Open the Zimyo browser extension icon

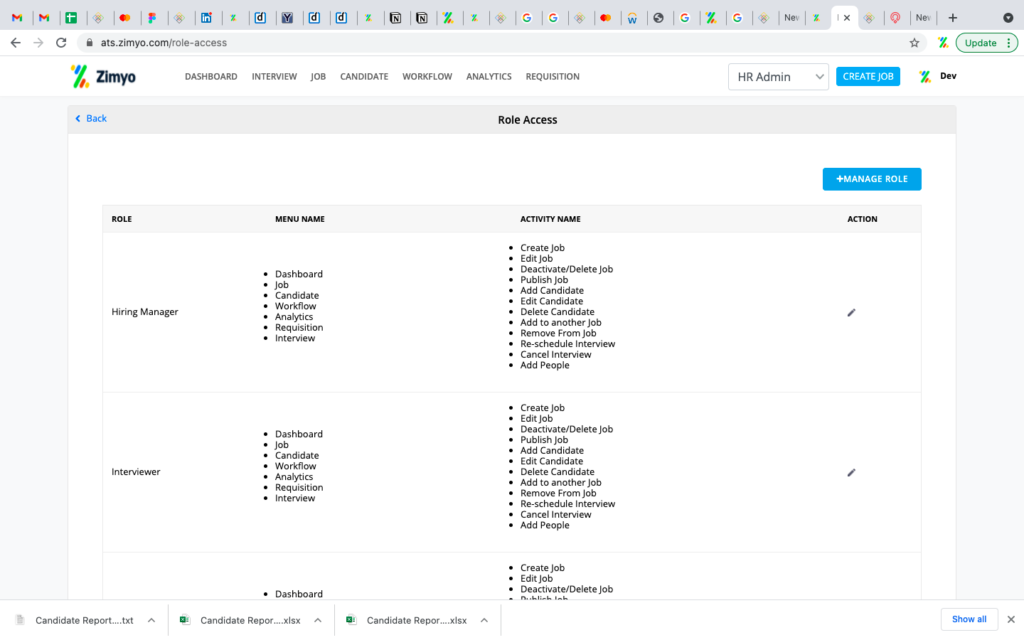[943, 42]
